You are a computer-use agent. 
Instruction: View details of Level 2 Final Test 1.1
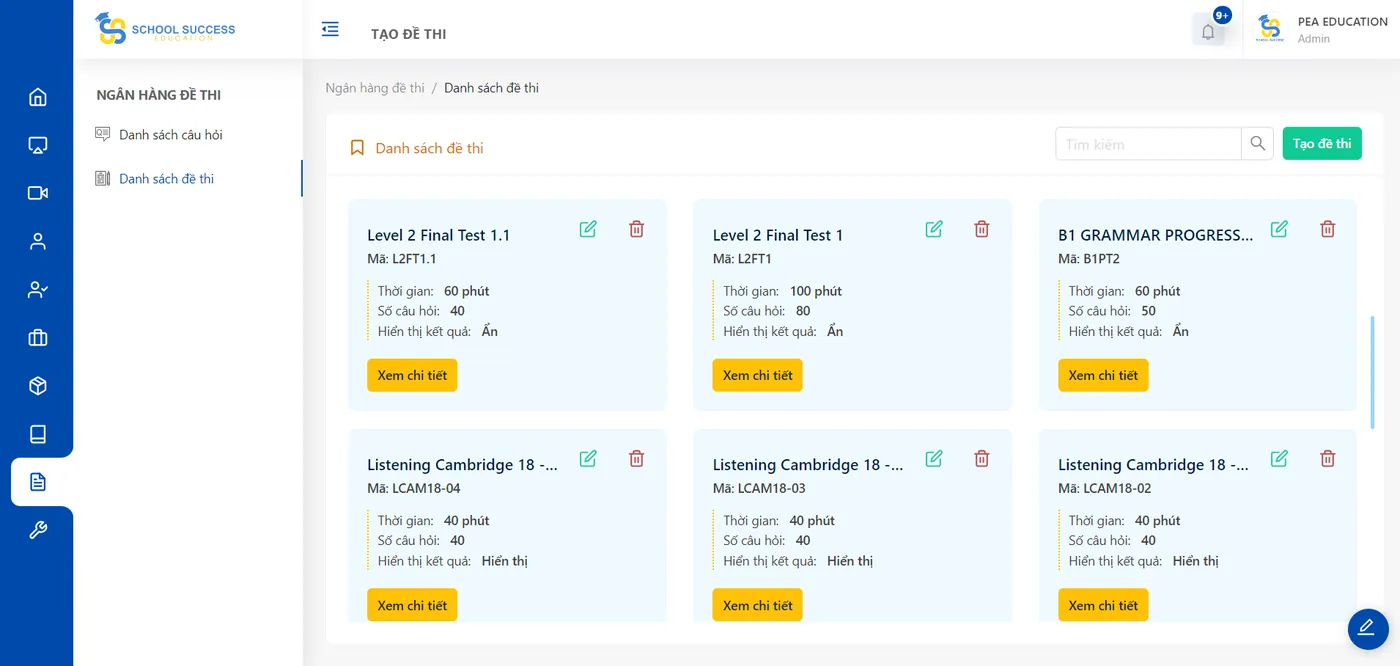412,375
